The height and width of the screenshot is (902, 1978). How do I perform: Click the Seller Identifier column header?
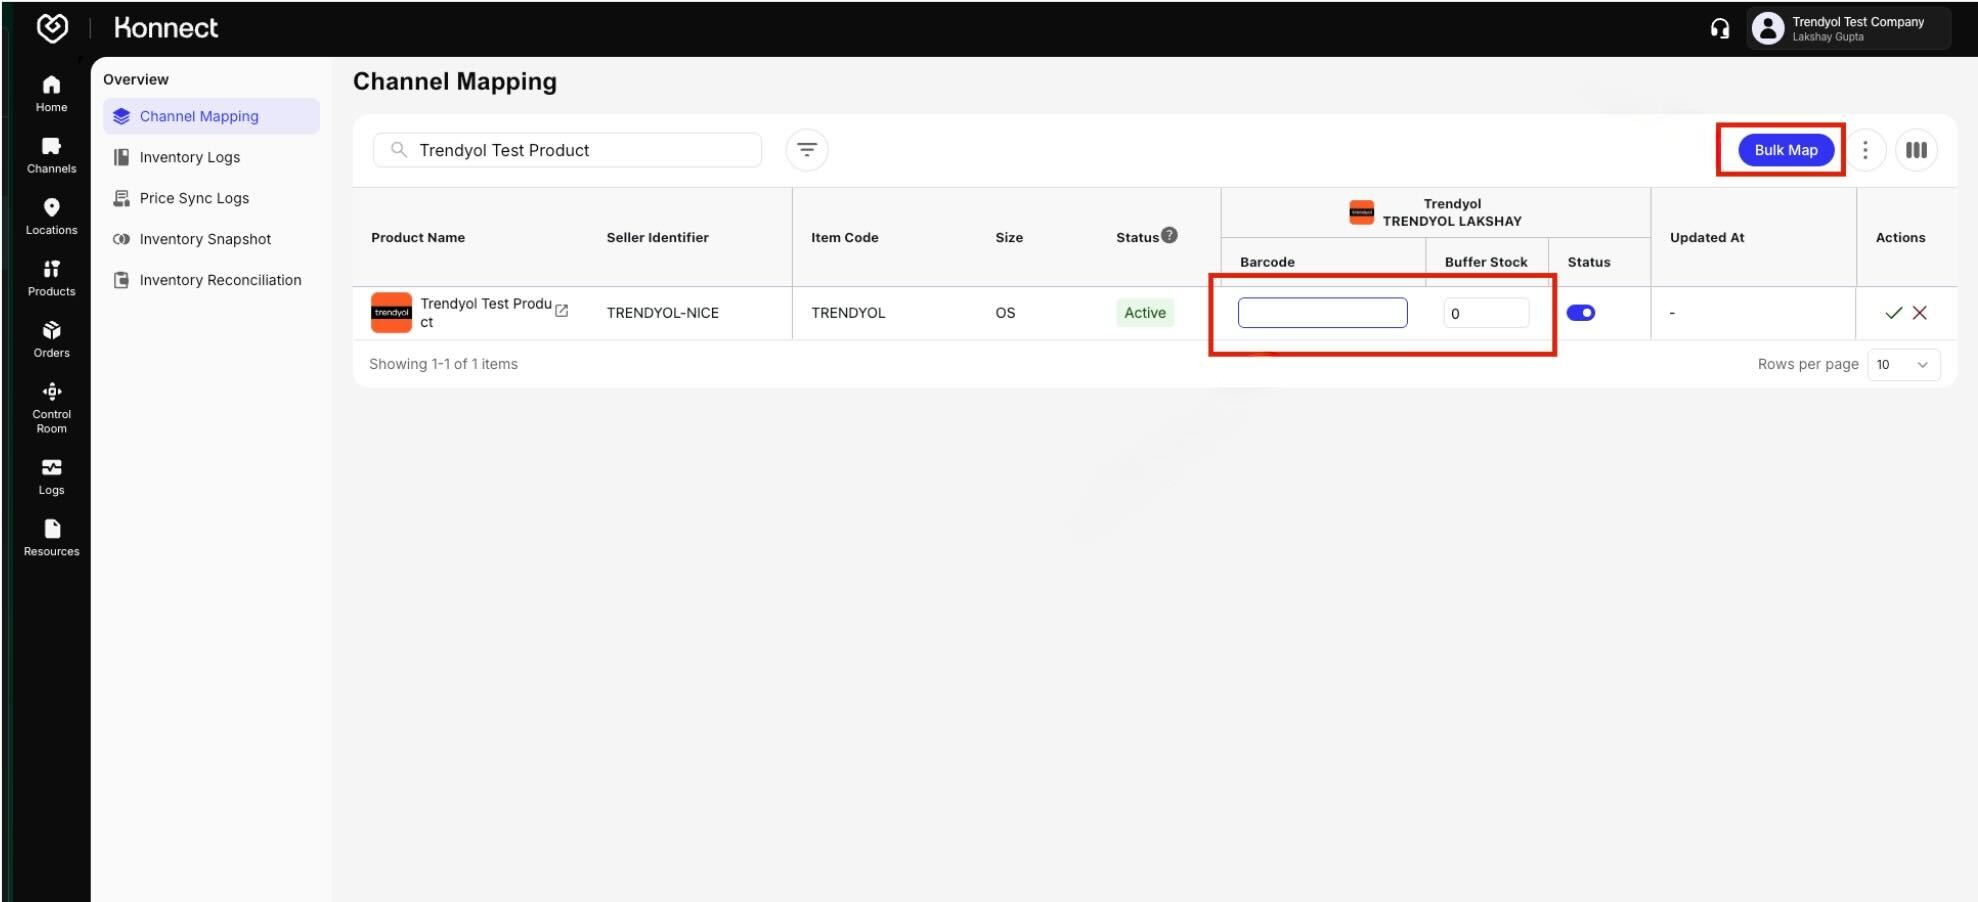tap(657, 237)
